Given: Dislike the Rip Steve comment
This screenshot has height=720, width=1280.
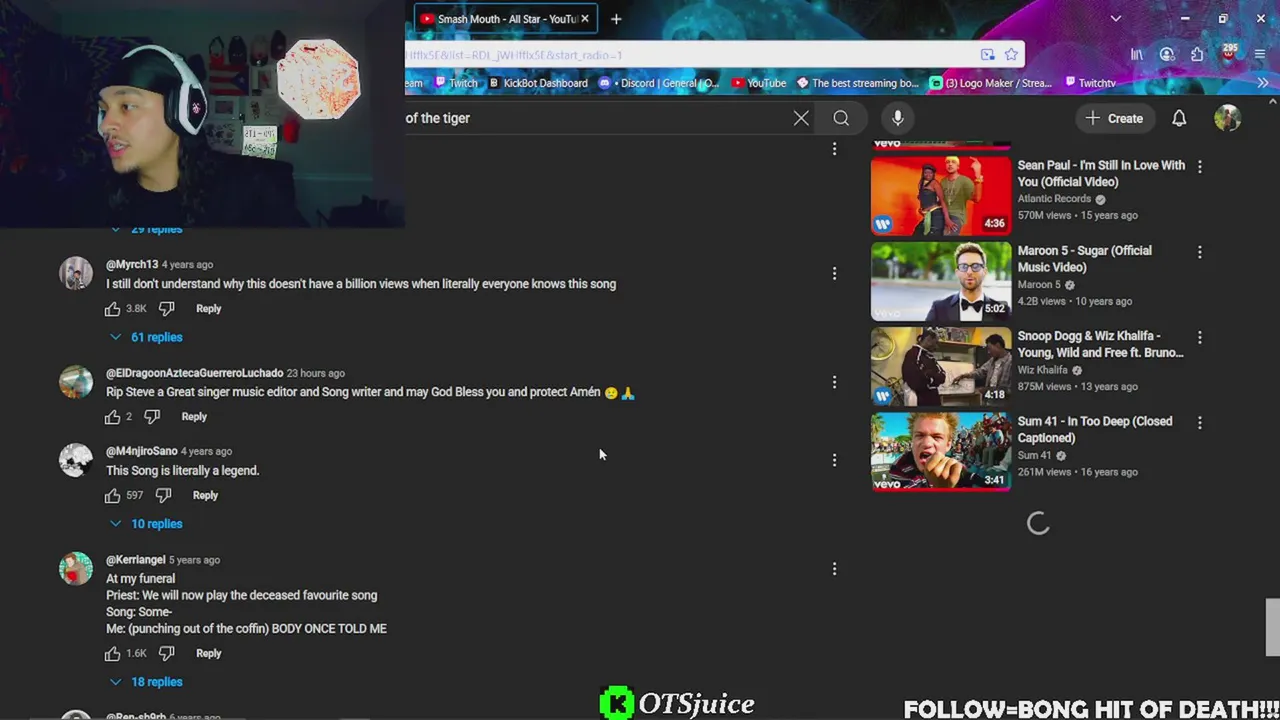Looking at the screenshot, I should point(152,417).
